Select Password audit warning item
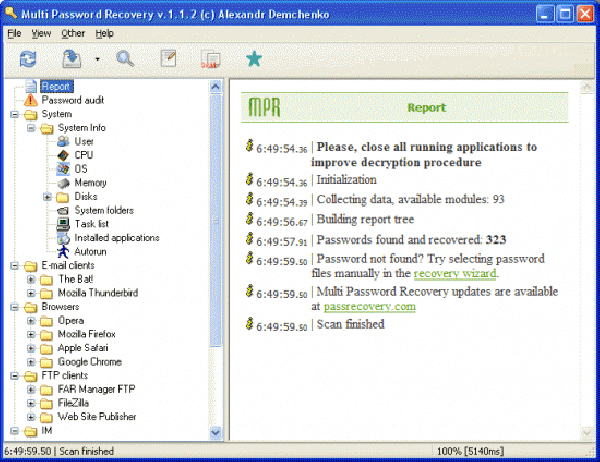This screenshot has width=600, height=462. click(x=72, y=100)
